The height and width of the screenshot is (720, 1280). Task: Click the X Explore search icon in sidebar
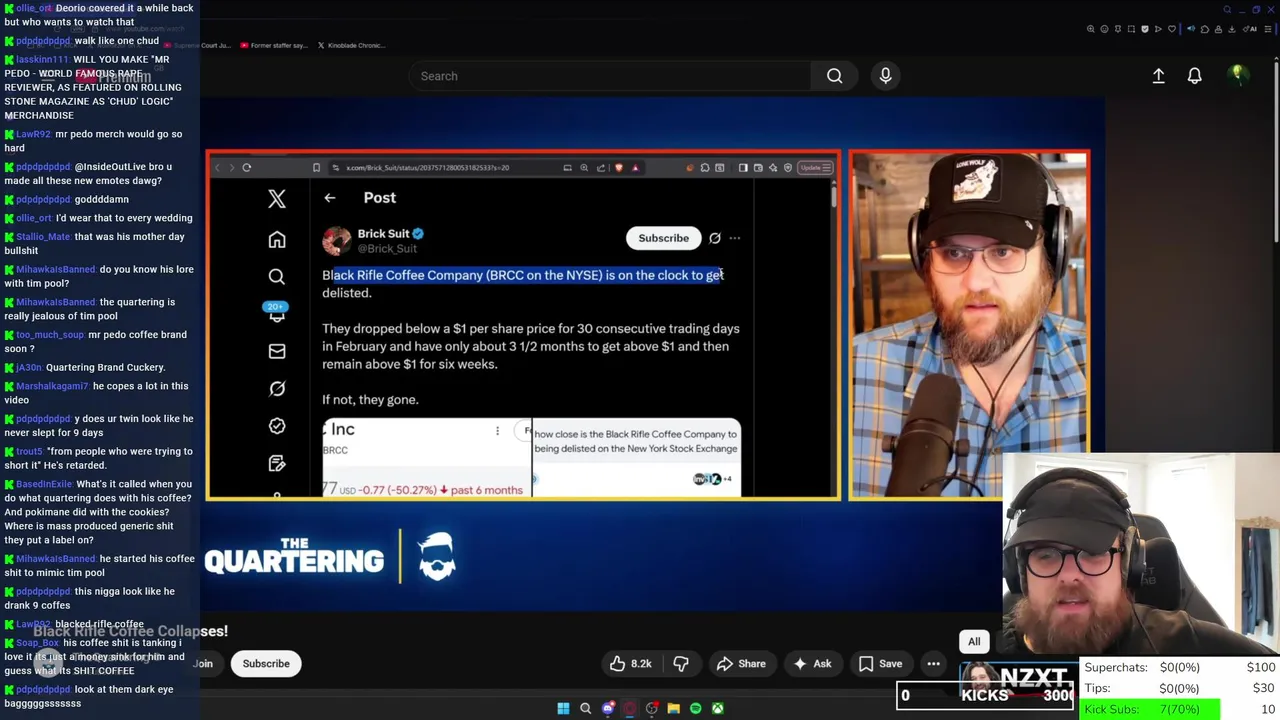[x=277, y=277]
